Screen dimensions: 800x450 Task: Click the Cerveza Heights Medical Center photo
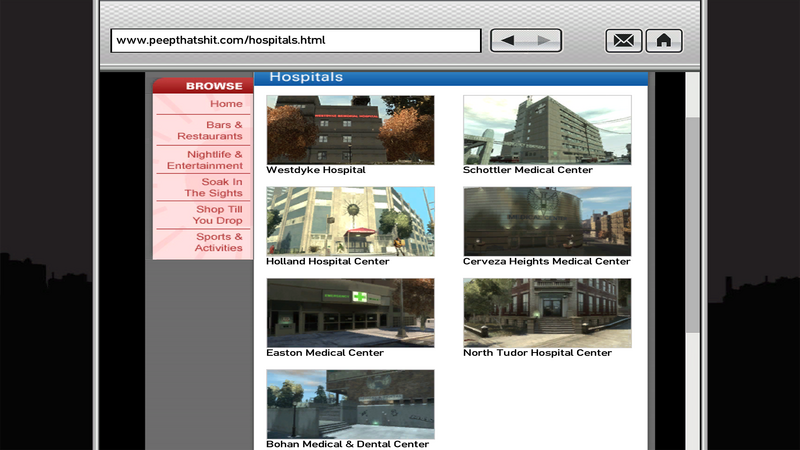pos(547,221)
